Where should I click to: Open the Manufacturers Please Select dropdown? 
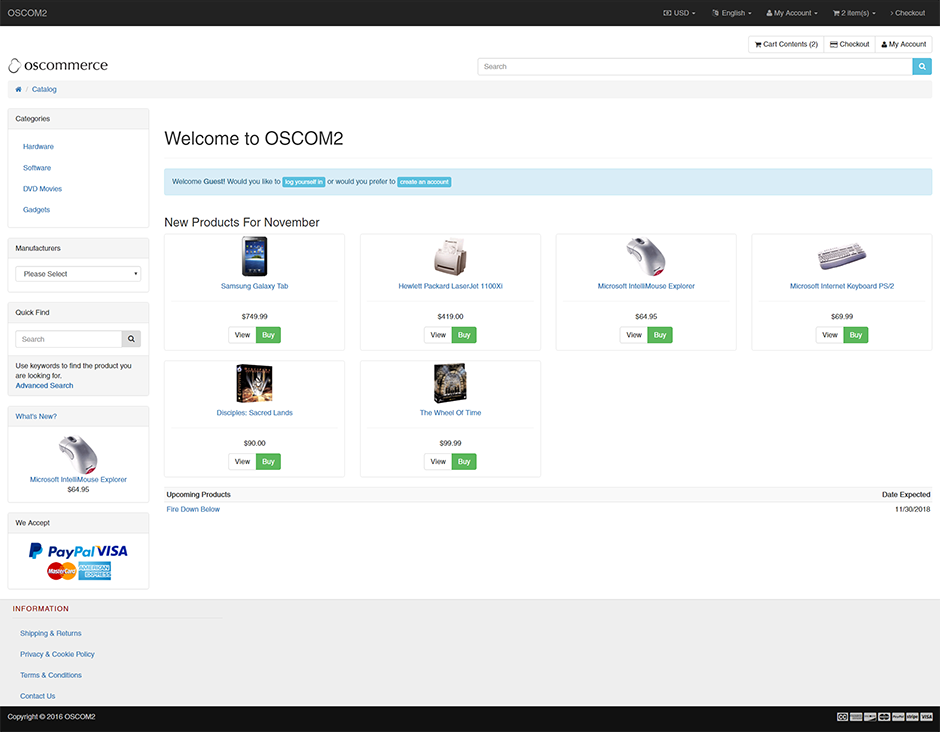pyautogui.click(x=78, y=274)
